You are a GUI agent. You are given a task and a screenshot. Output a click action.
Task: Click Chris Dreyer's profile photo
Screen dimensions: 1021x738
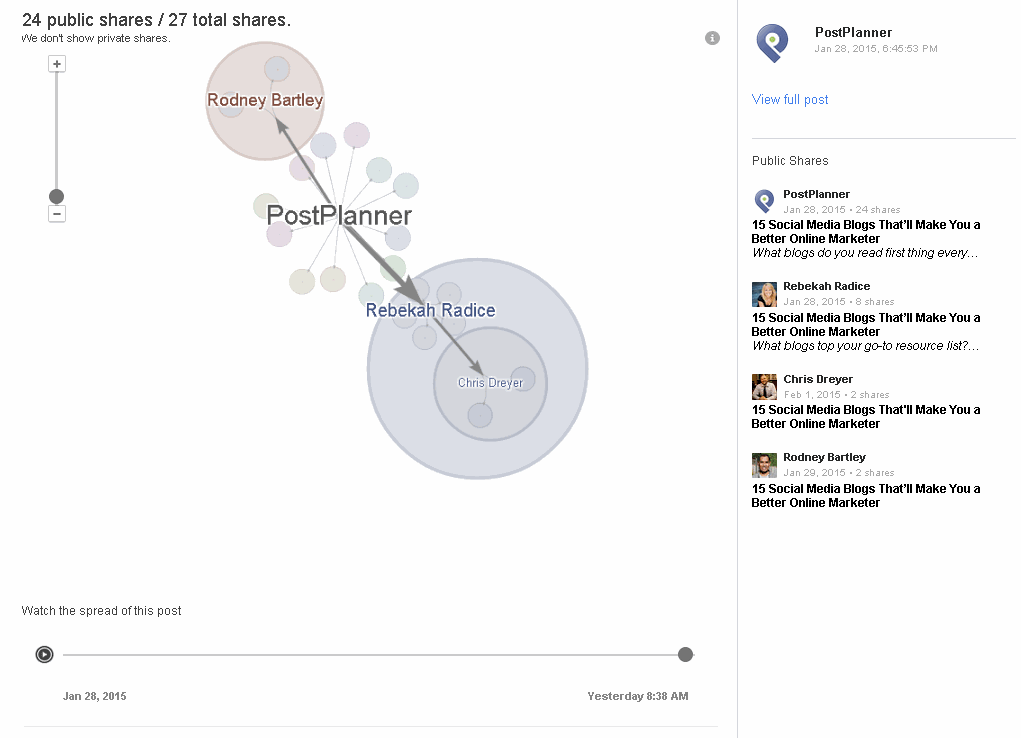tap(764, 387)
